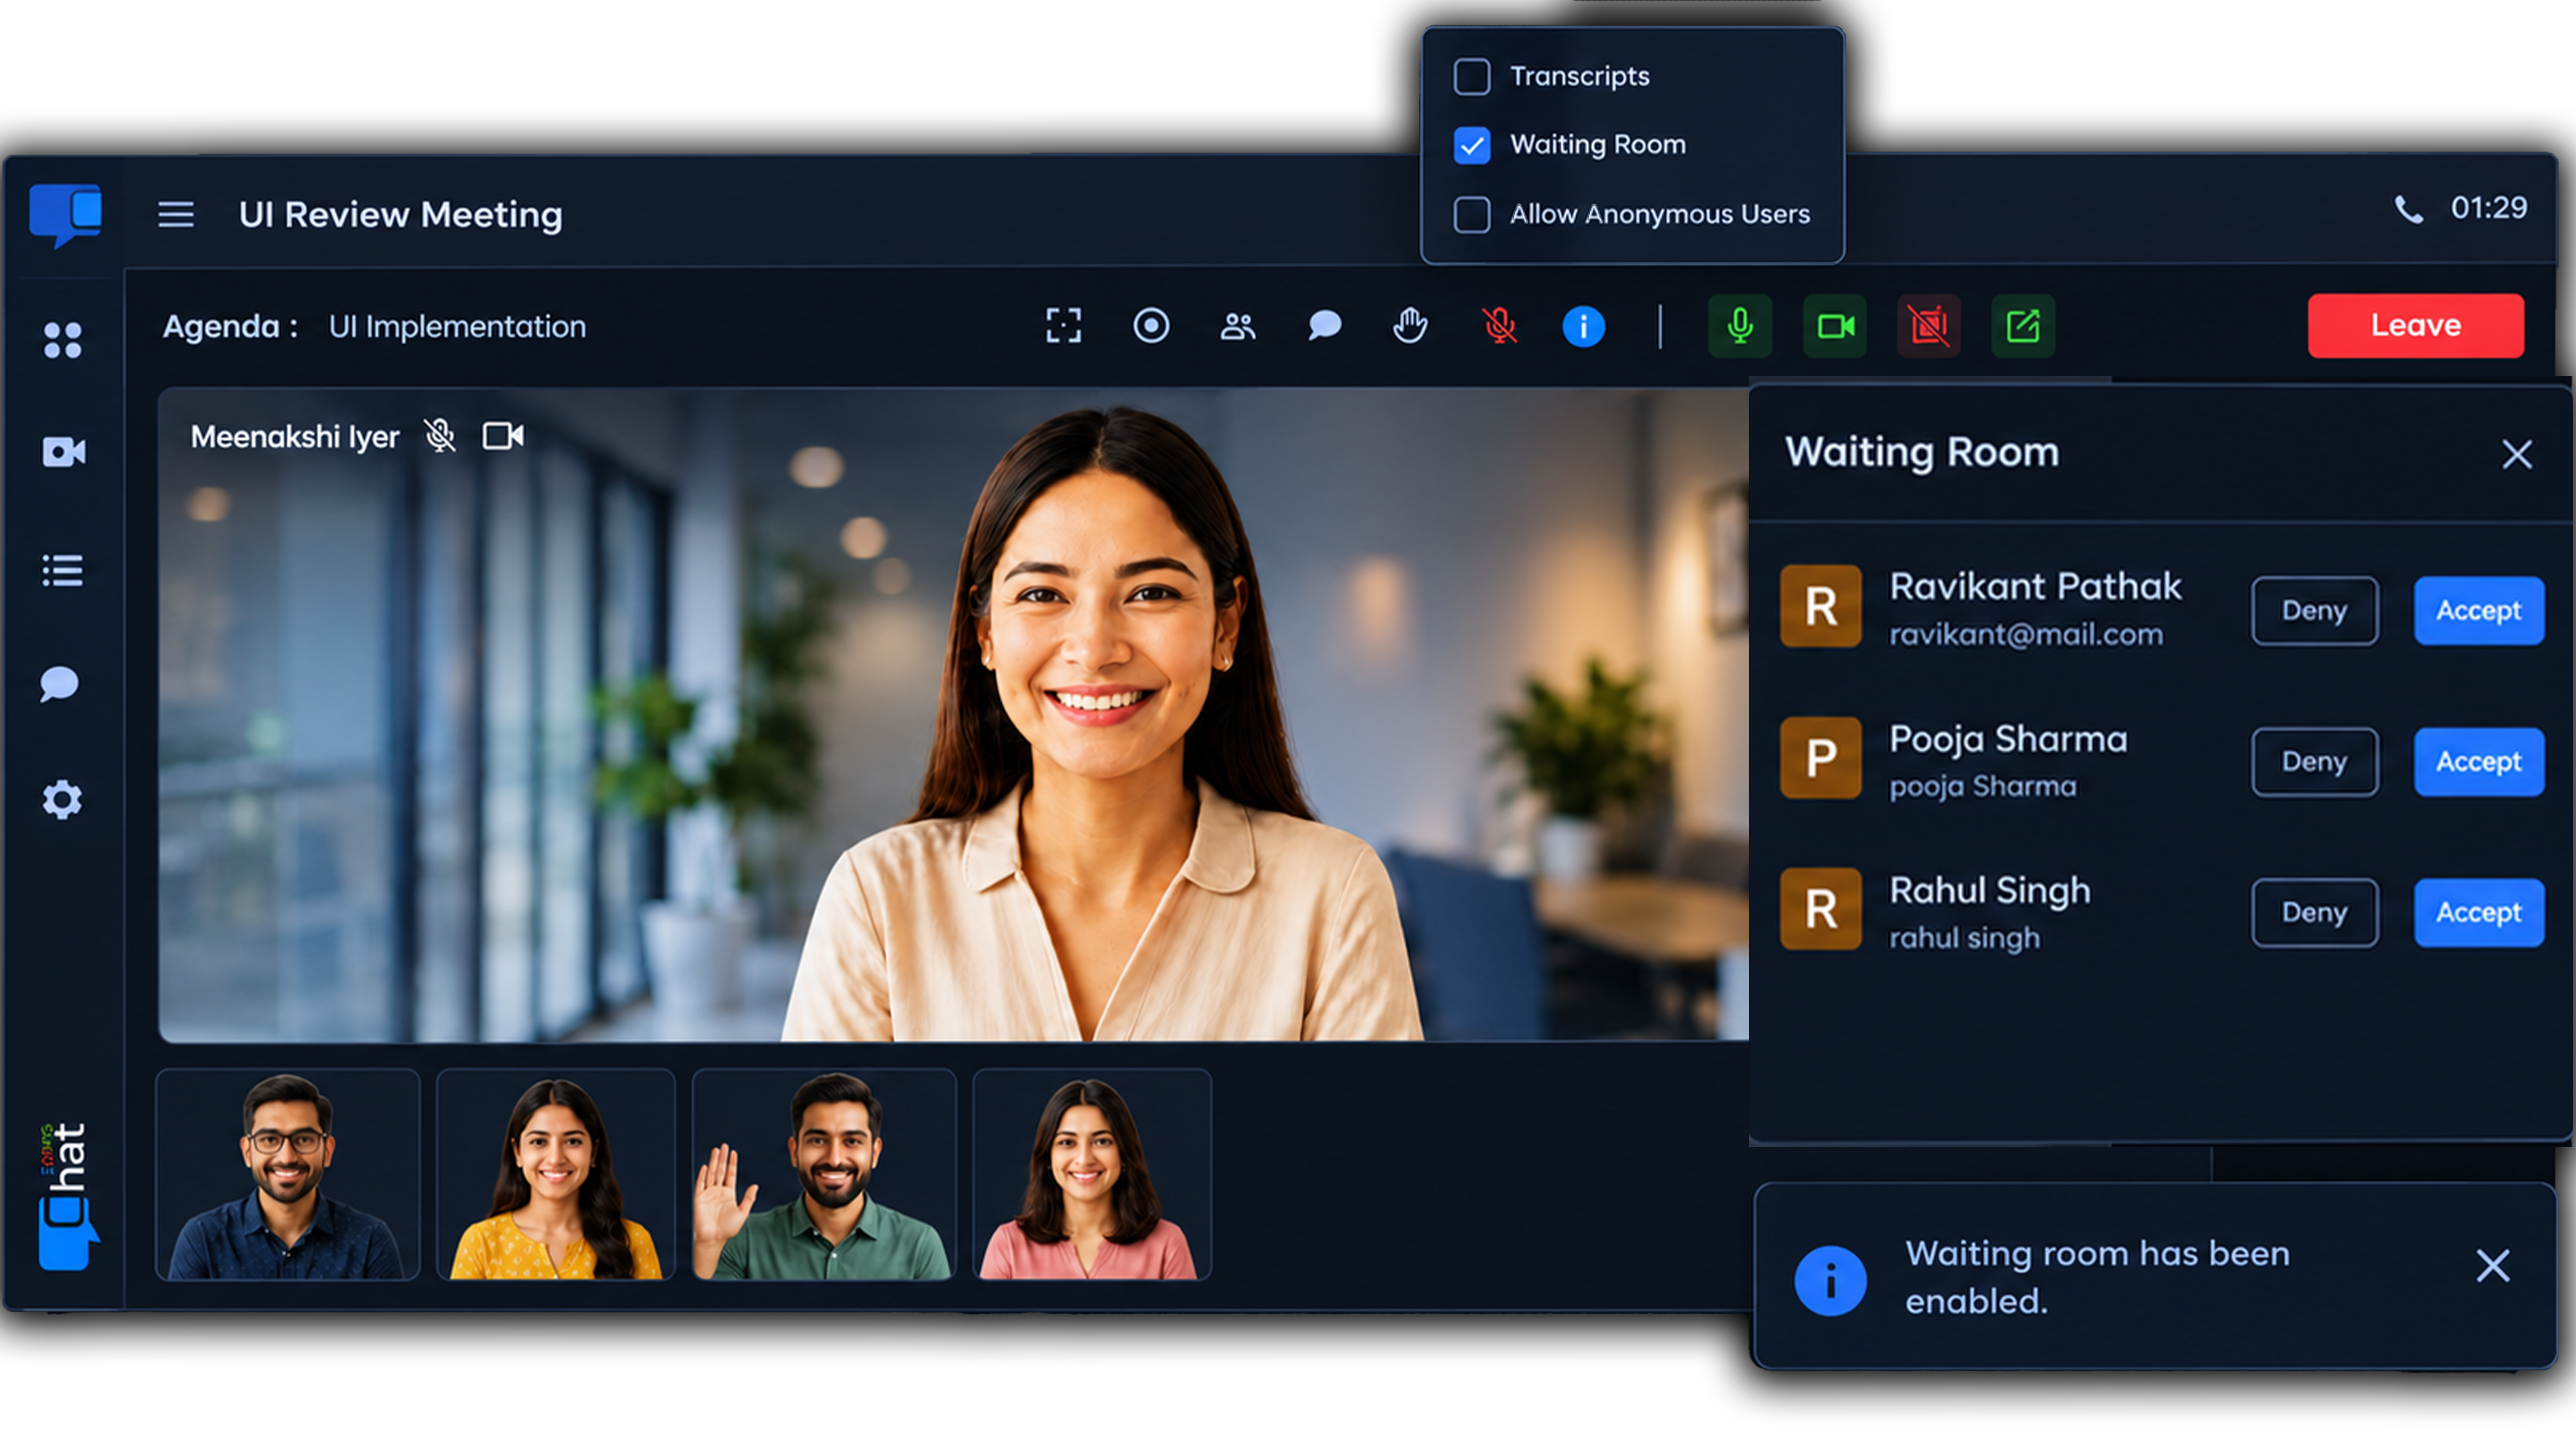2576x1449 pixels.
Task: Dismiss the waiting room enabled notification
Action: coord(2493,1266)
